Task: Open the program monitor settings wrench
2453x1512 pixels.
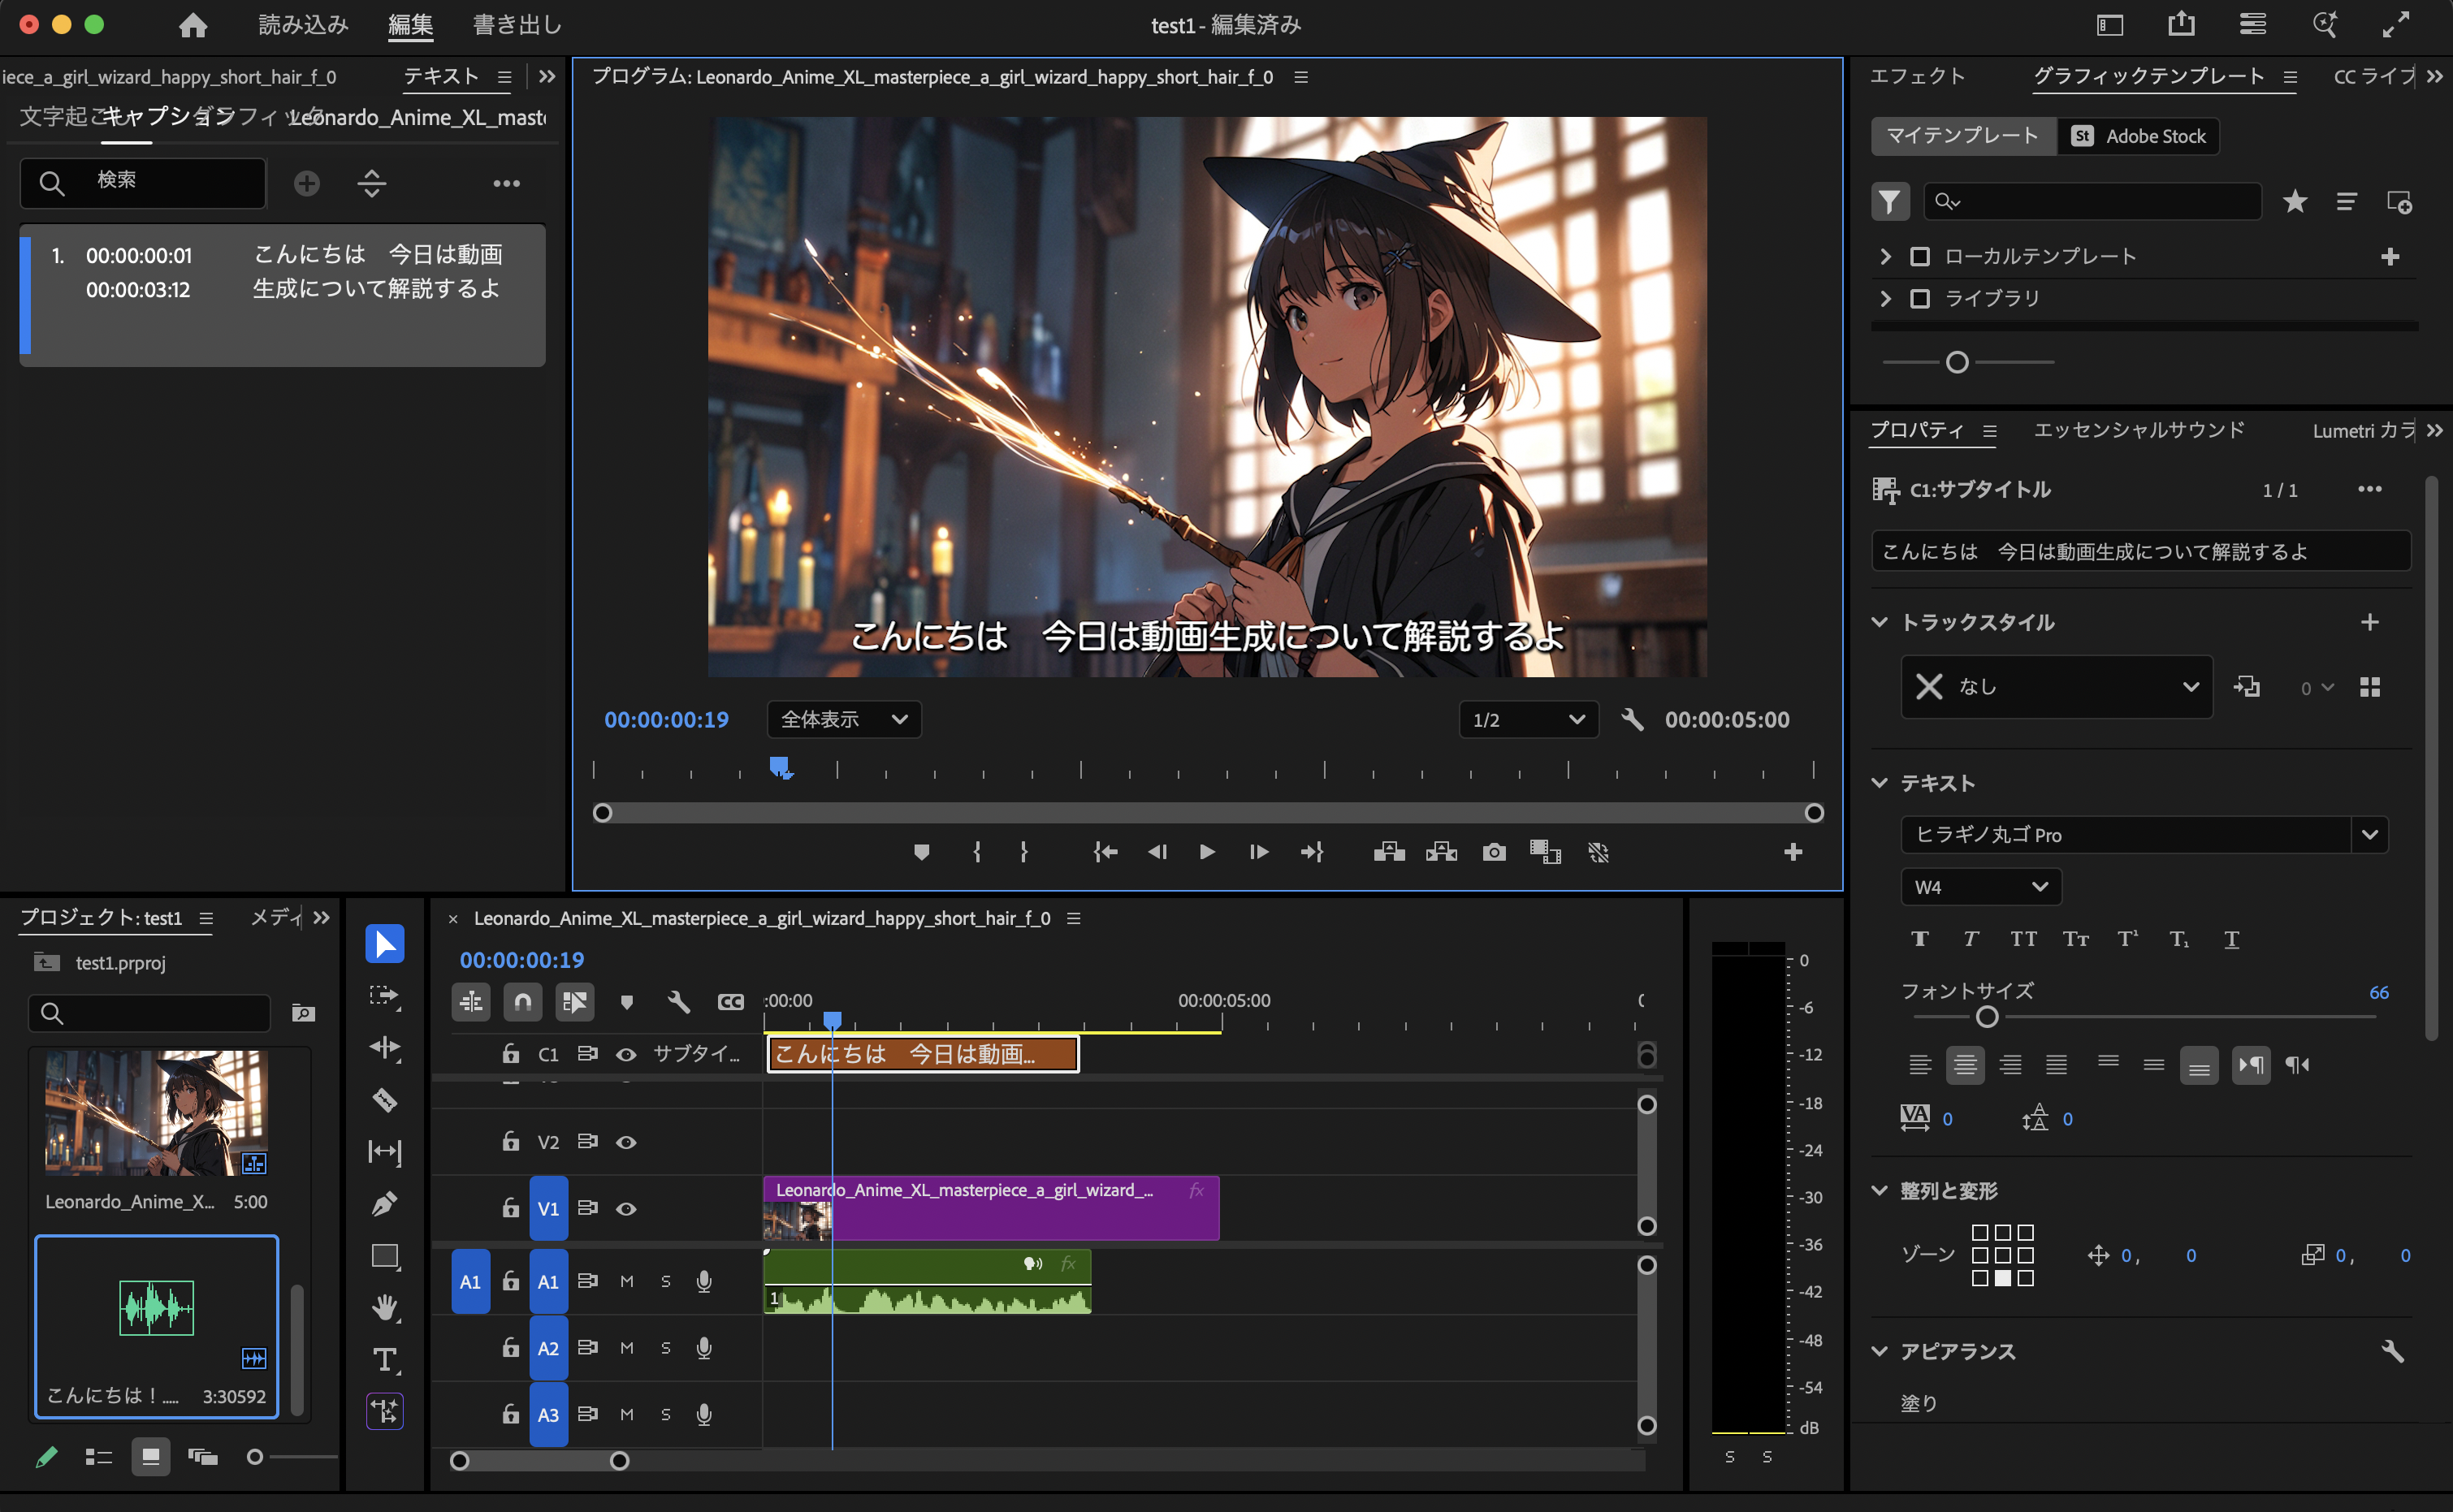Action: coord(1632,720)
